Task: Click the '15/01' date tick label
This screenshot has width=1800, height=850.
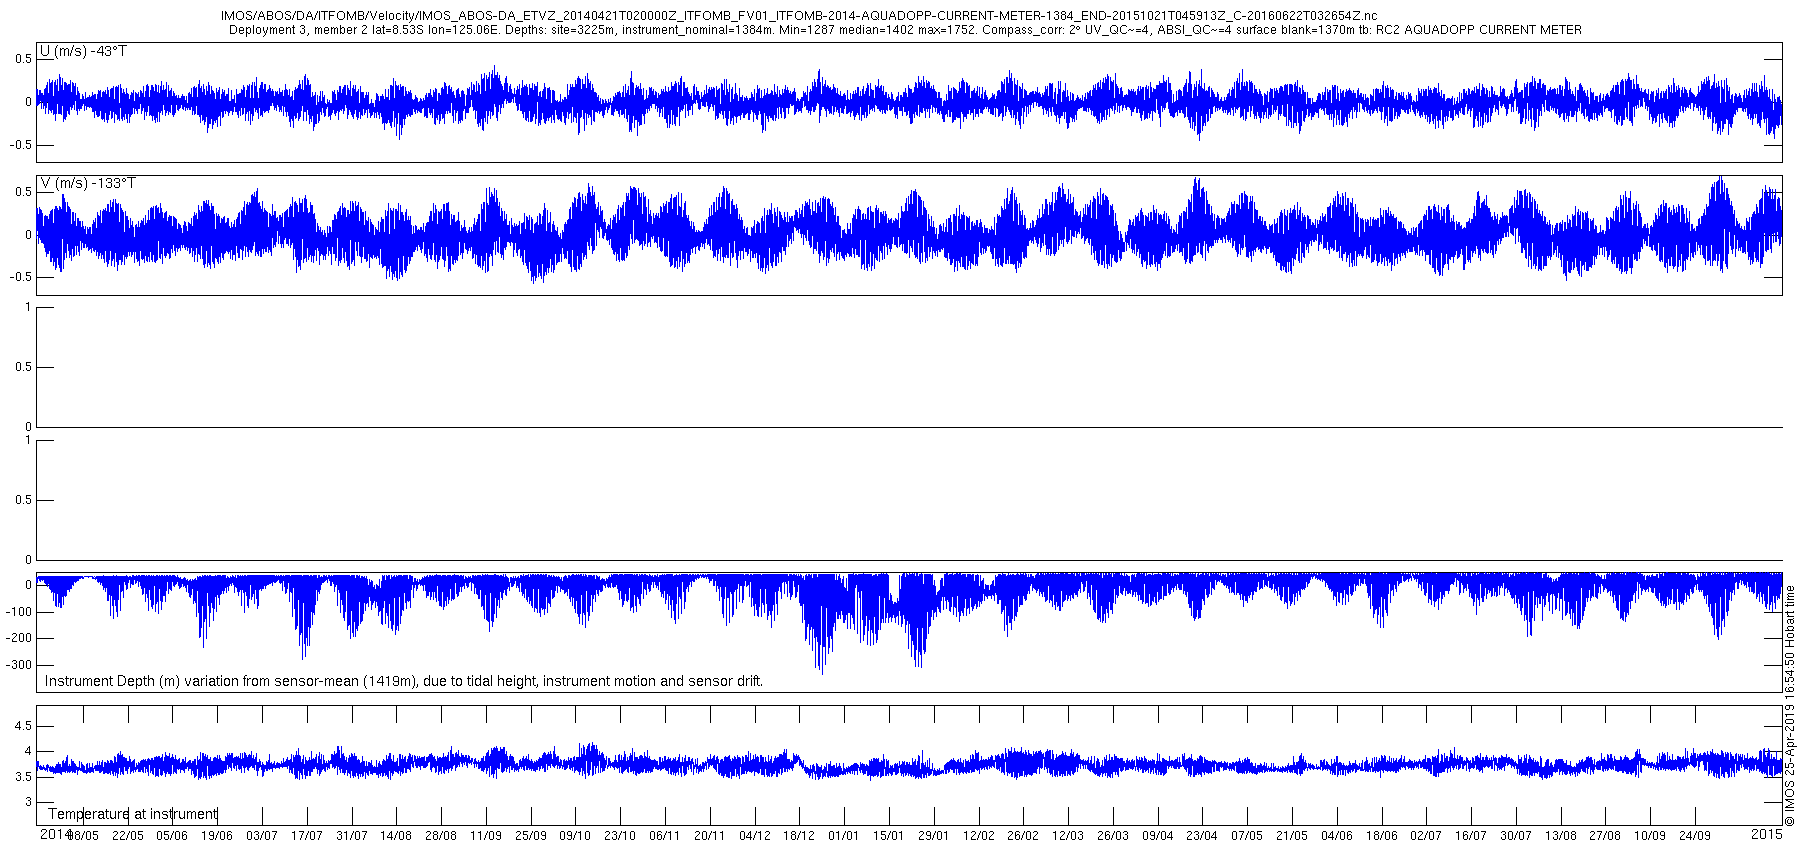Action: (x=889, y=836)
